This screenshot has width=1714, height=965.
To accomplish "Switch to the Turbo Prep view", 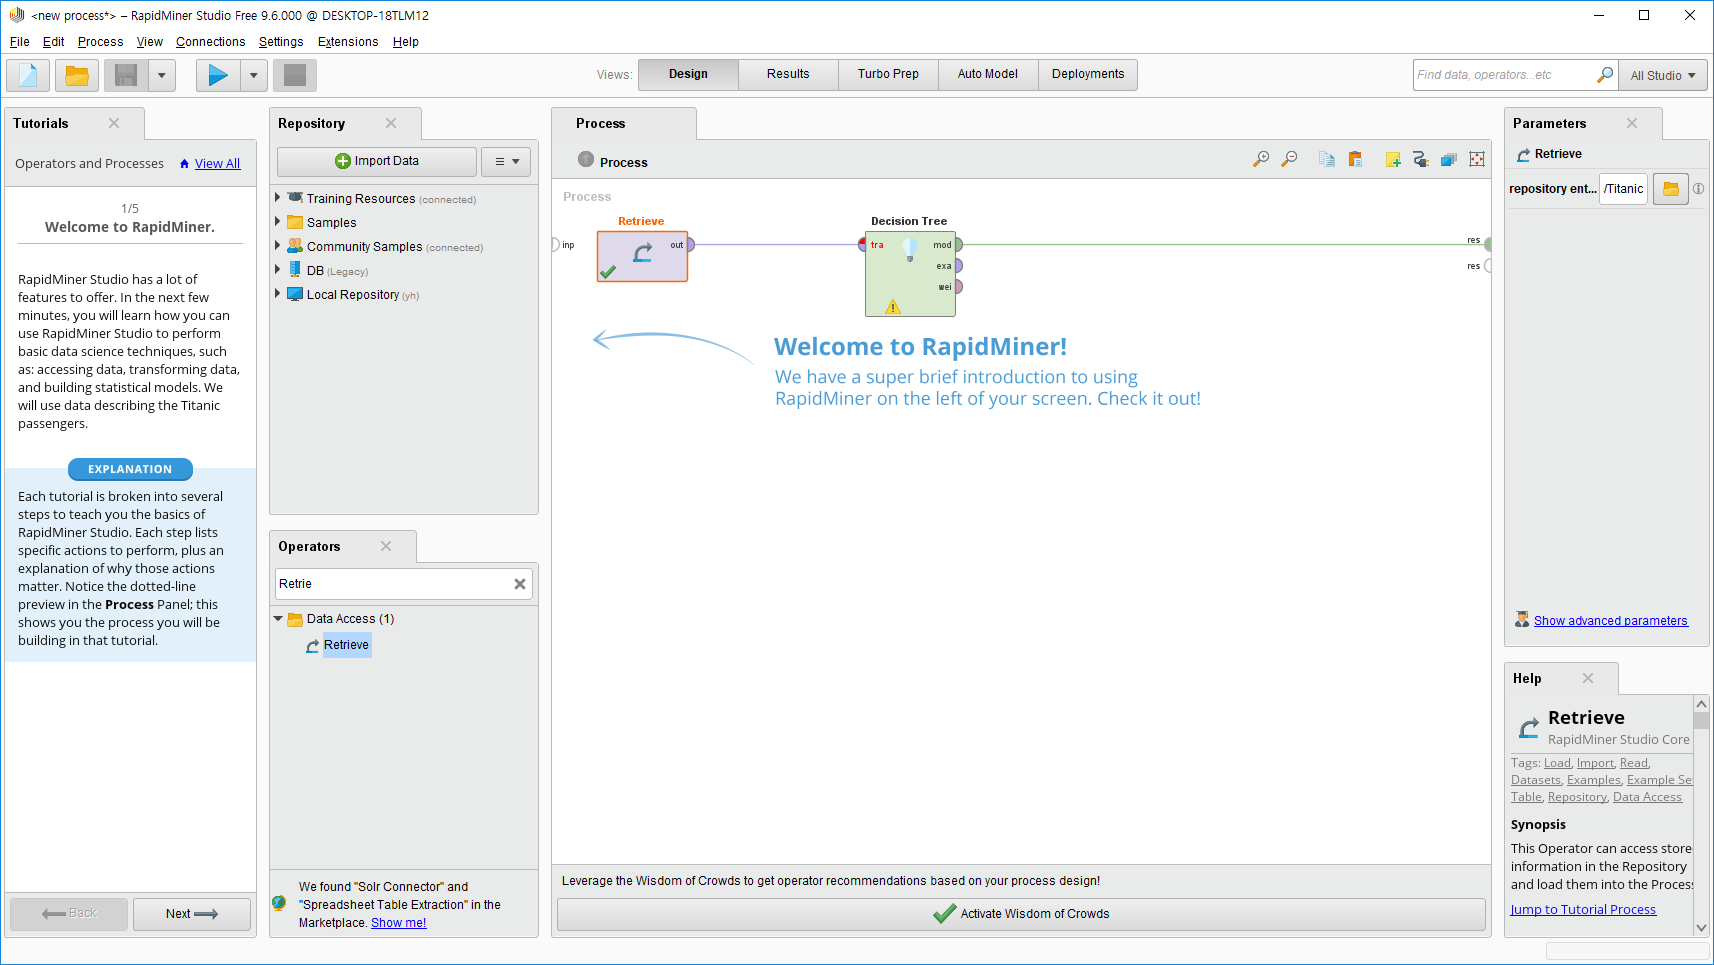I will click(x=888, y=74).
